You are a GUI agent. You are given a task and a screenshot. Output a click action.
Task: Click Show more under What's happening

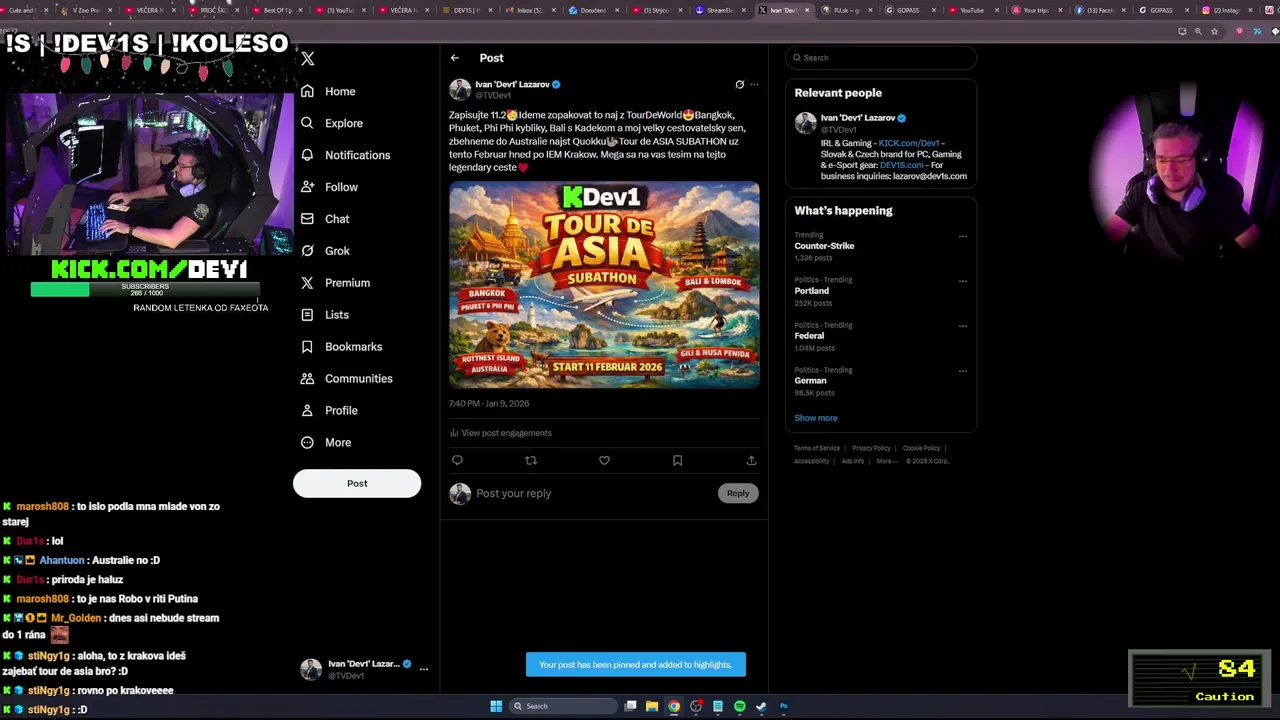(816, 418)
